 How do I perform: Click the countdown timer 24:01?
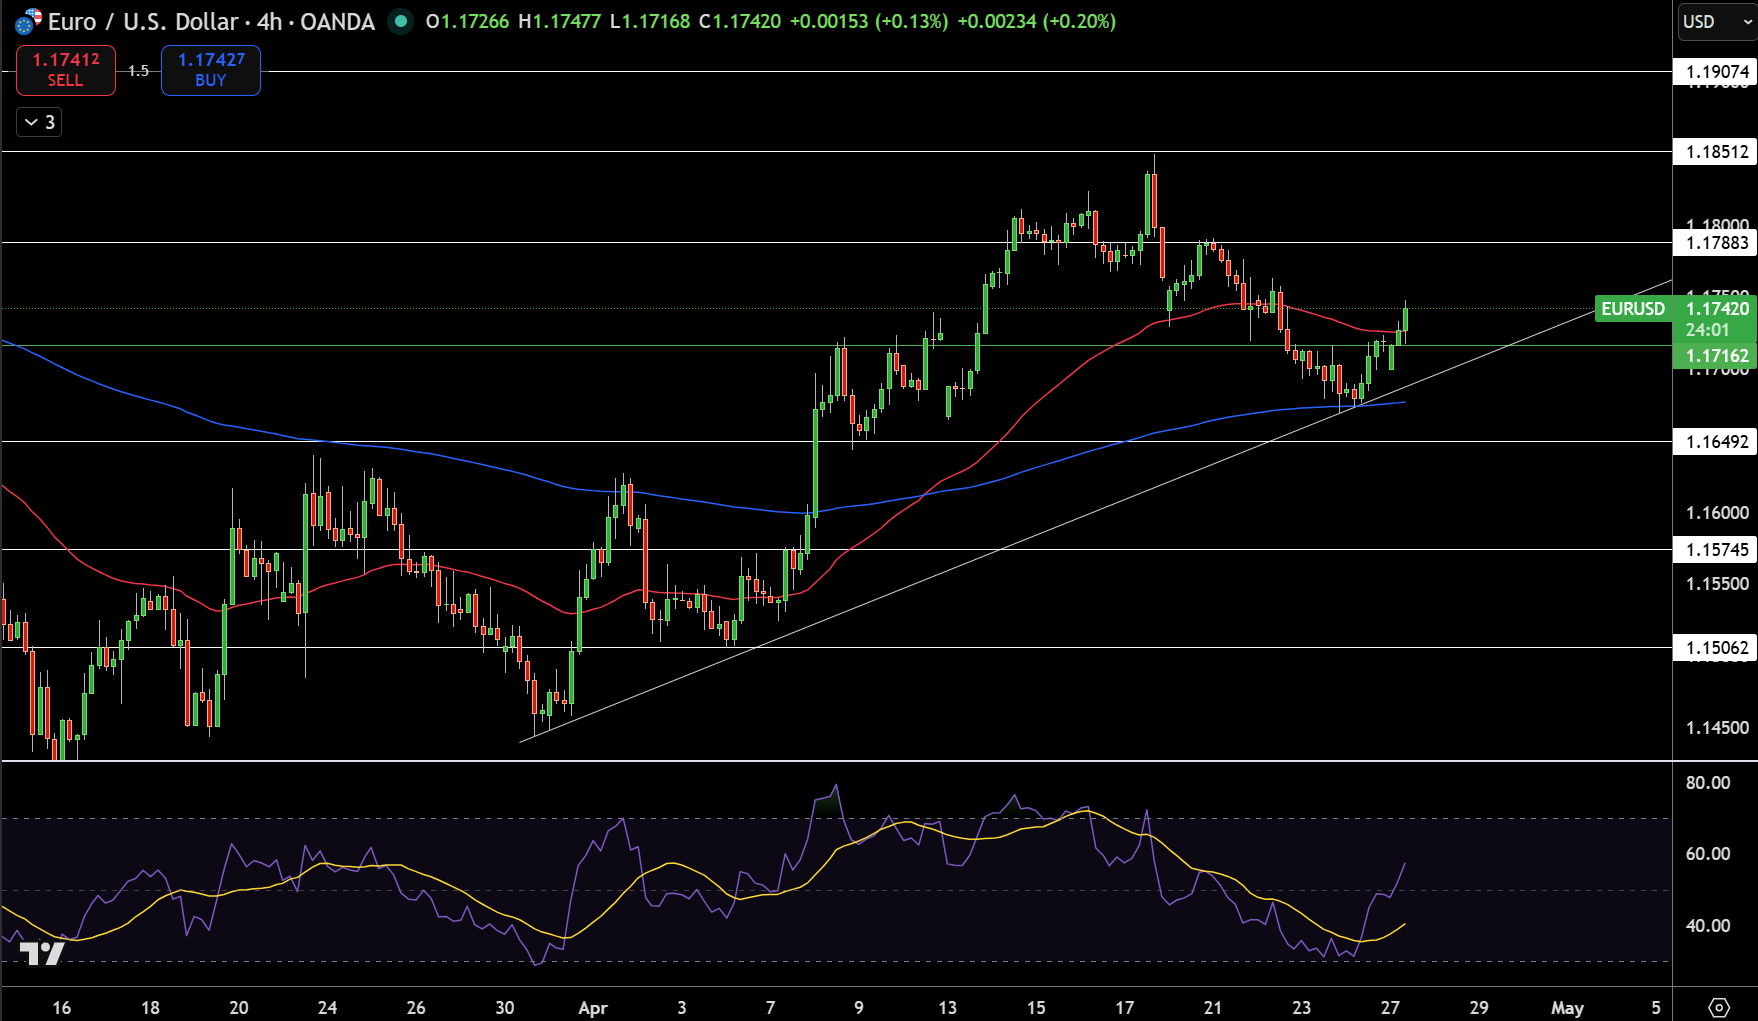tap(1707, 330)
